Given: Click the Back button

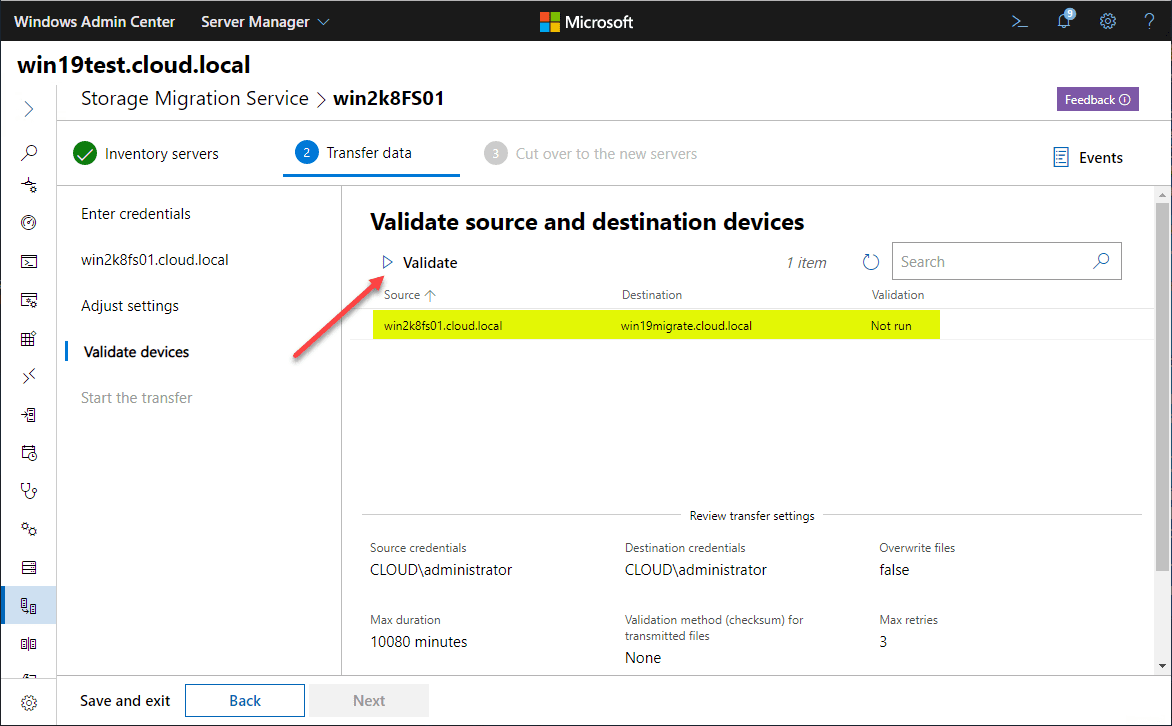Looking at the screenshot, I should click(x=244, y=700).
